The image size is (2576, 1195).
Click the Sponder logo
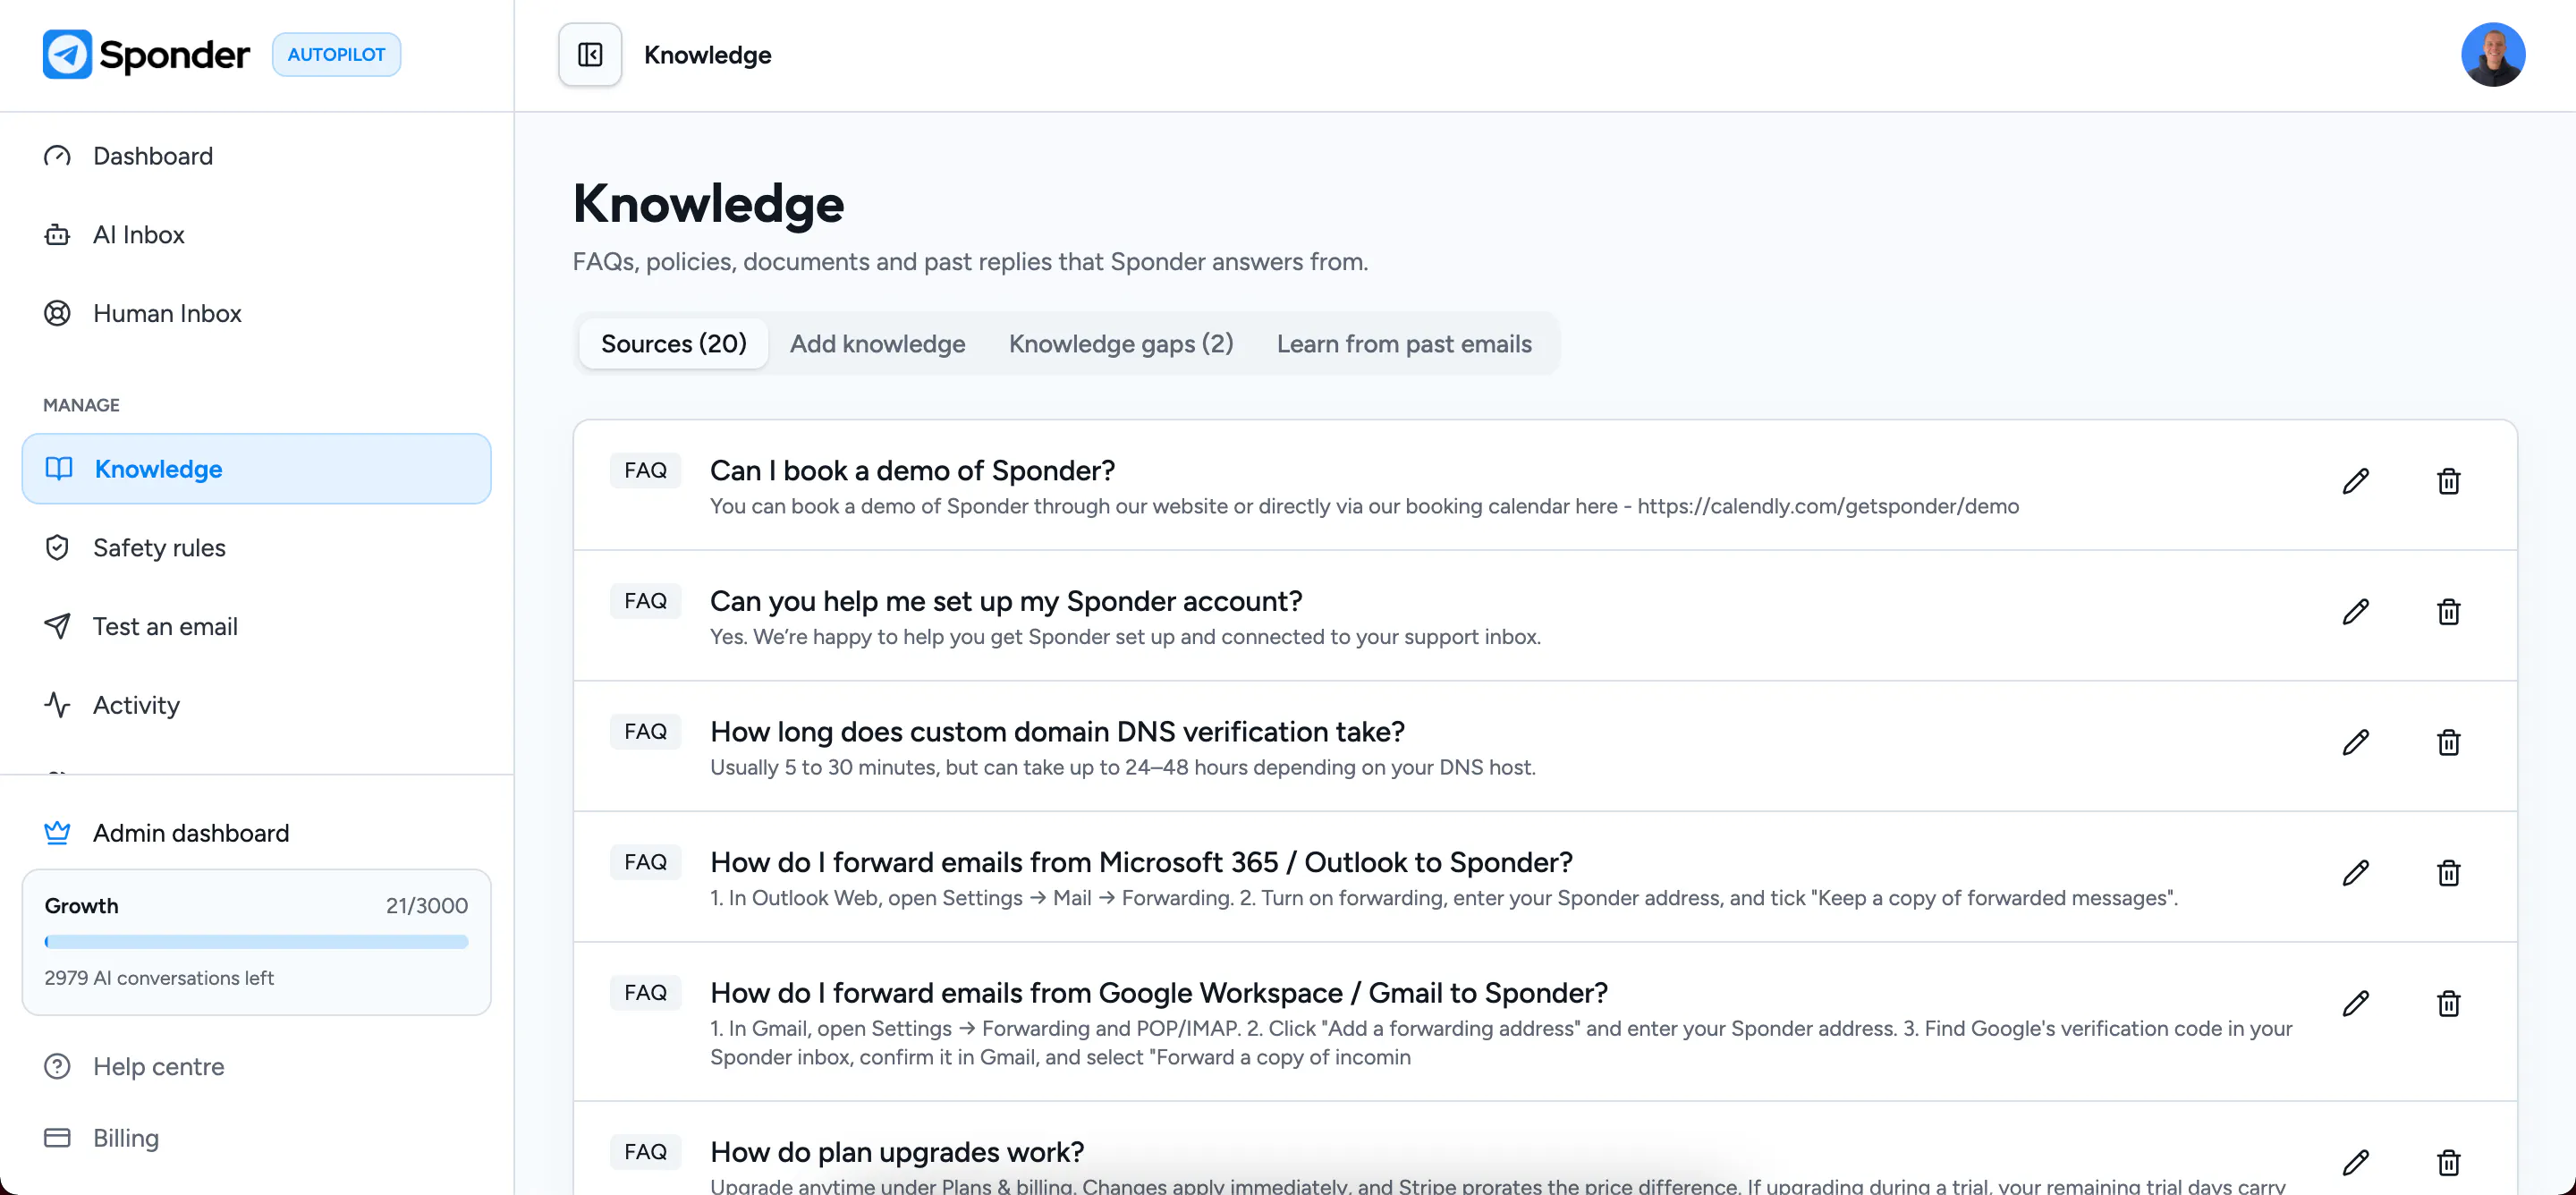point(146,54)
